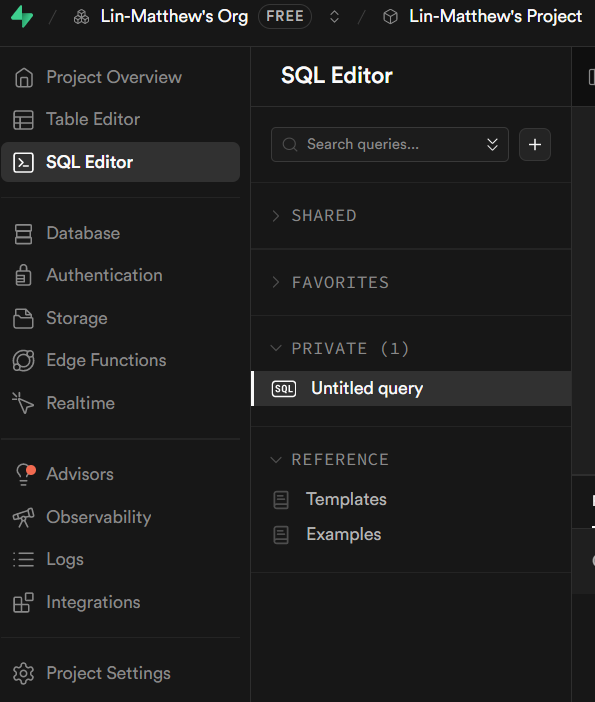The image size is (595, 702).
Task: Select SQL Editor in sidebar
Action: point(120,162)
